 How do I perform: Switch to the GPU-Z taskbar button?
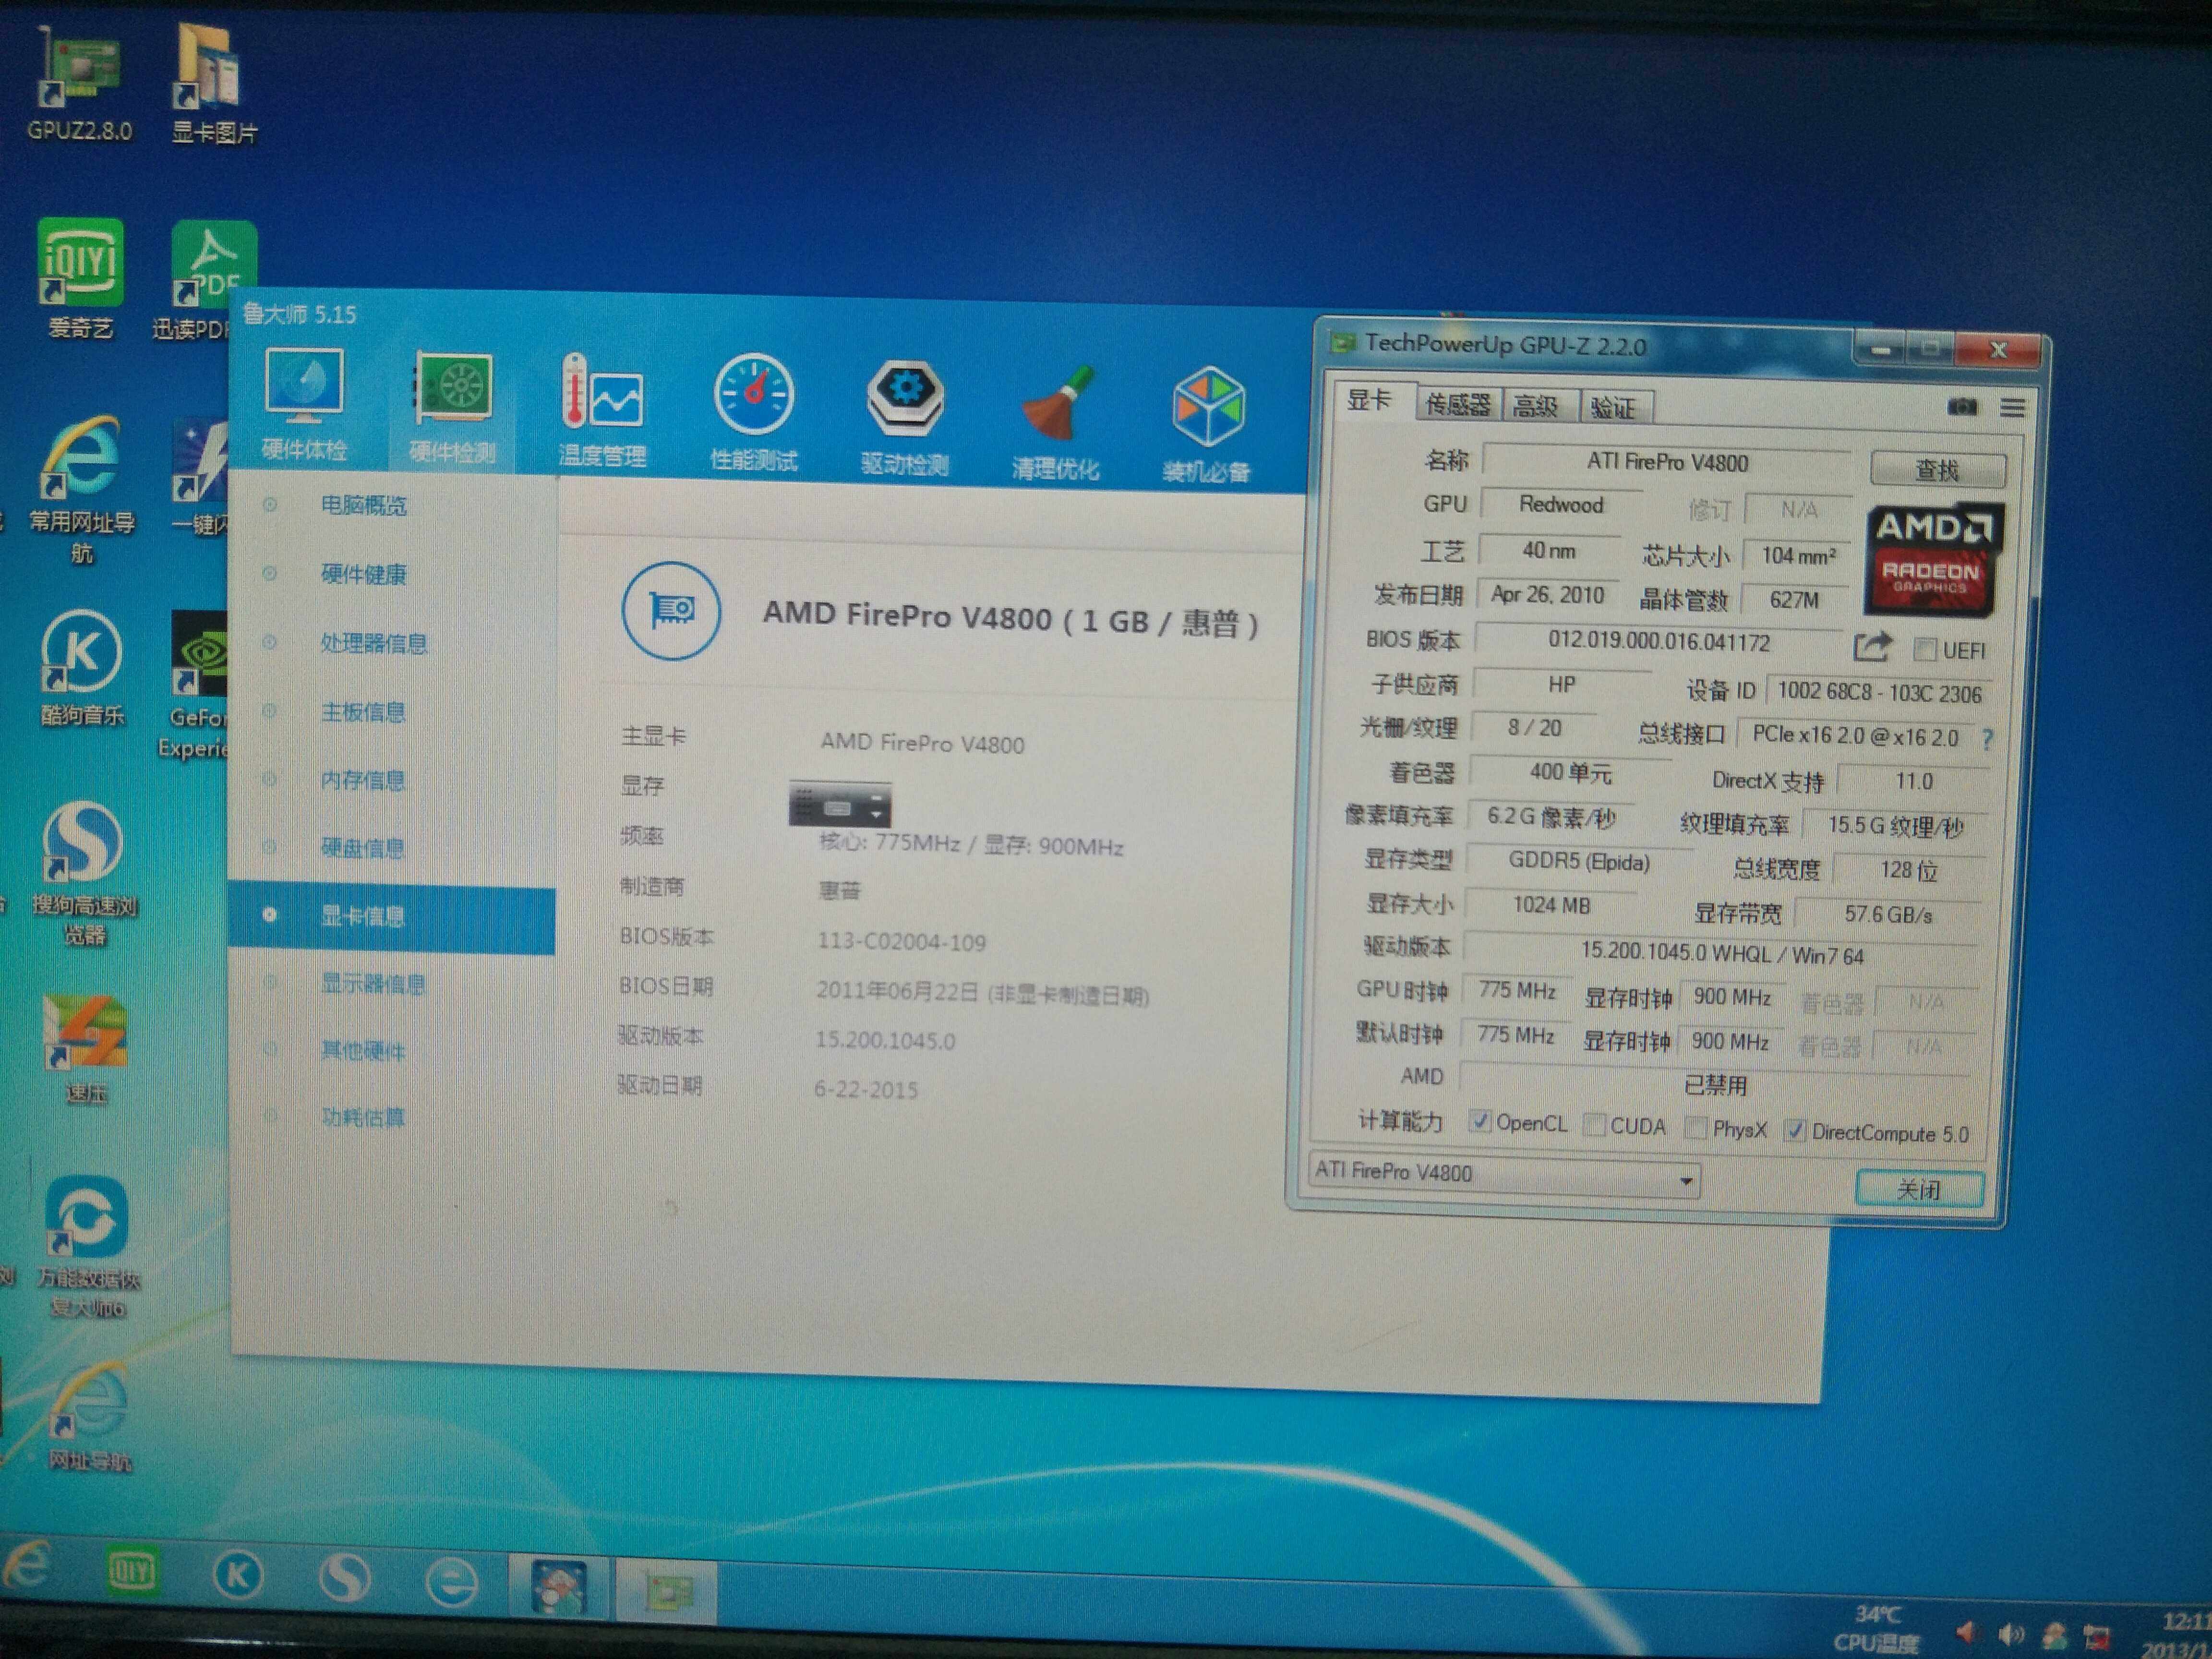coord(667,1591)
